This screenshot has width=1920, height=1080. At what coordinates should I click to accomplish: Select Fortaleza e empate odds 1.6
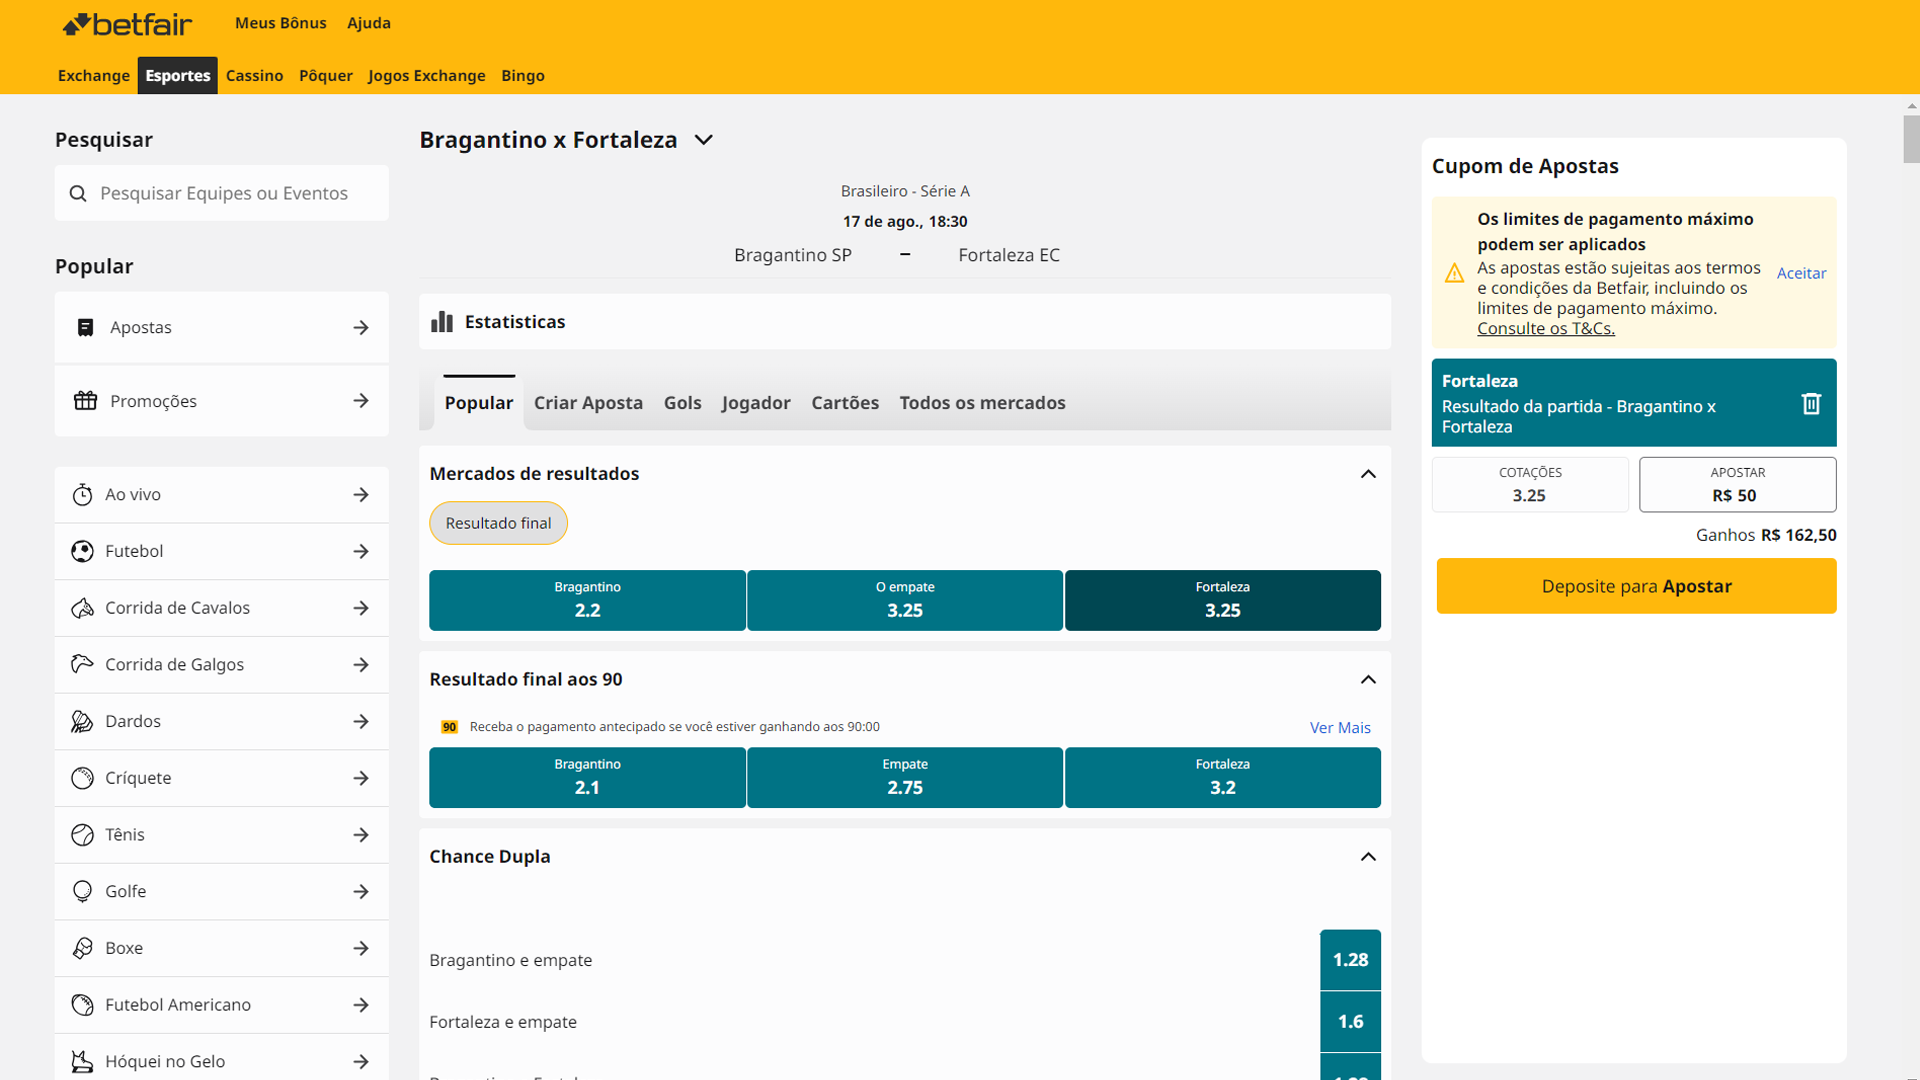(x=1351, y=1021)
